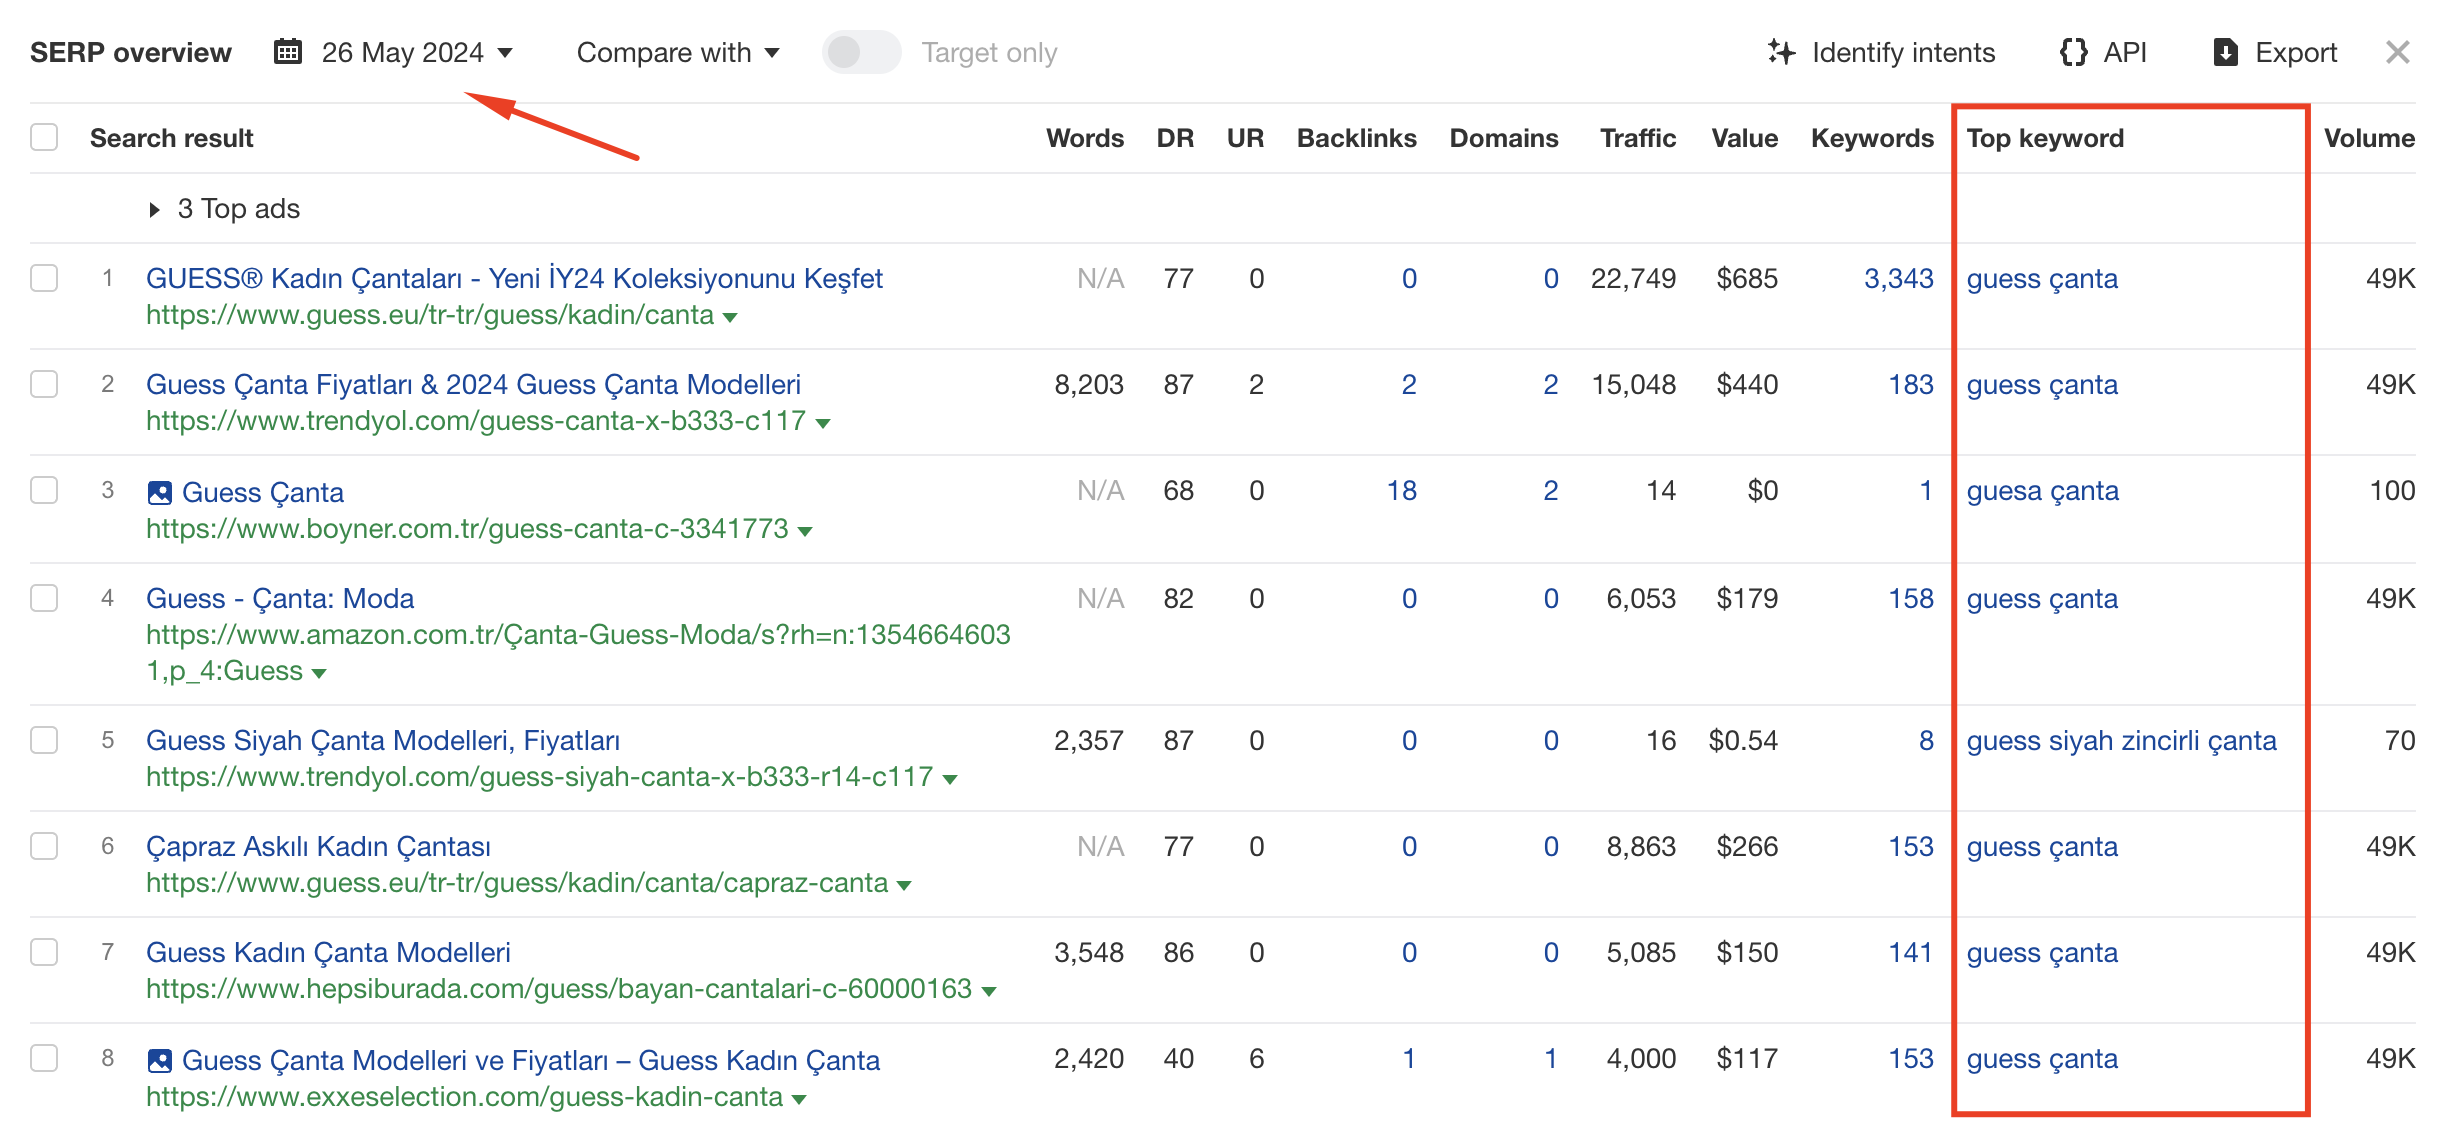Click the image icon beside the exxeselection result

click(159, 1061)
